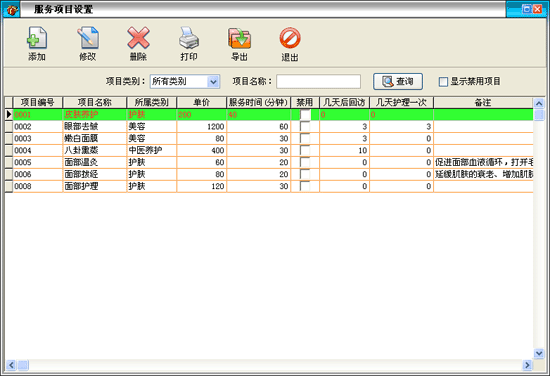Click the 项目名称 text input field

pos(318,82)
